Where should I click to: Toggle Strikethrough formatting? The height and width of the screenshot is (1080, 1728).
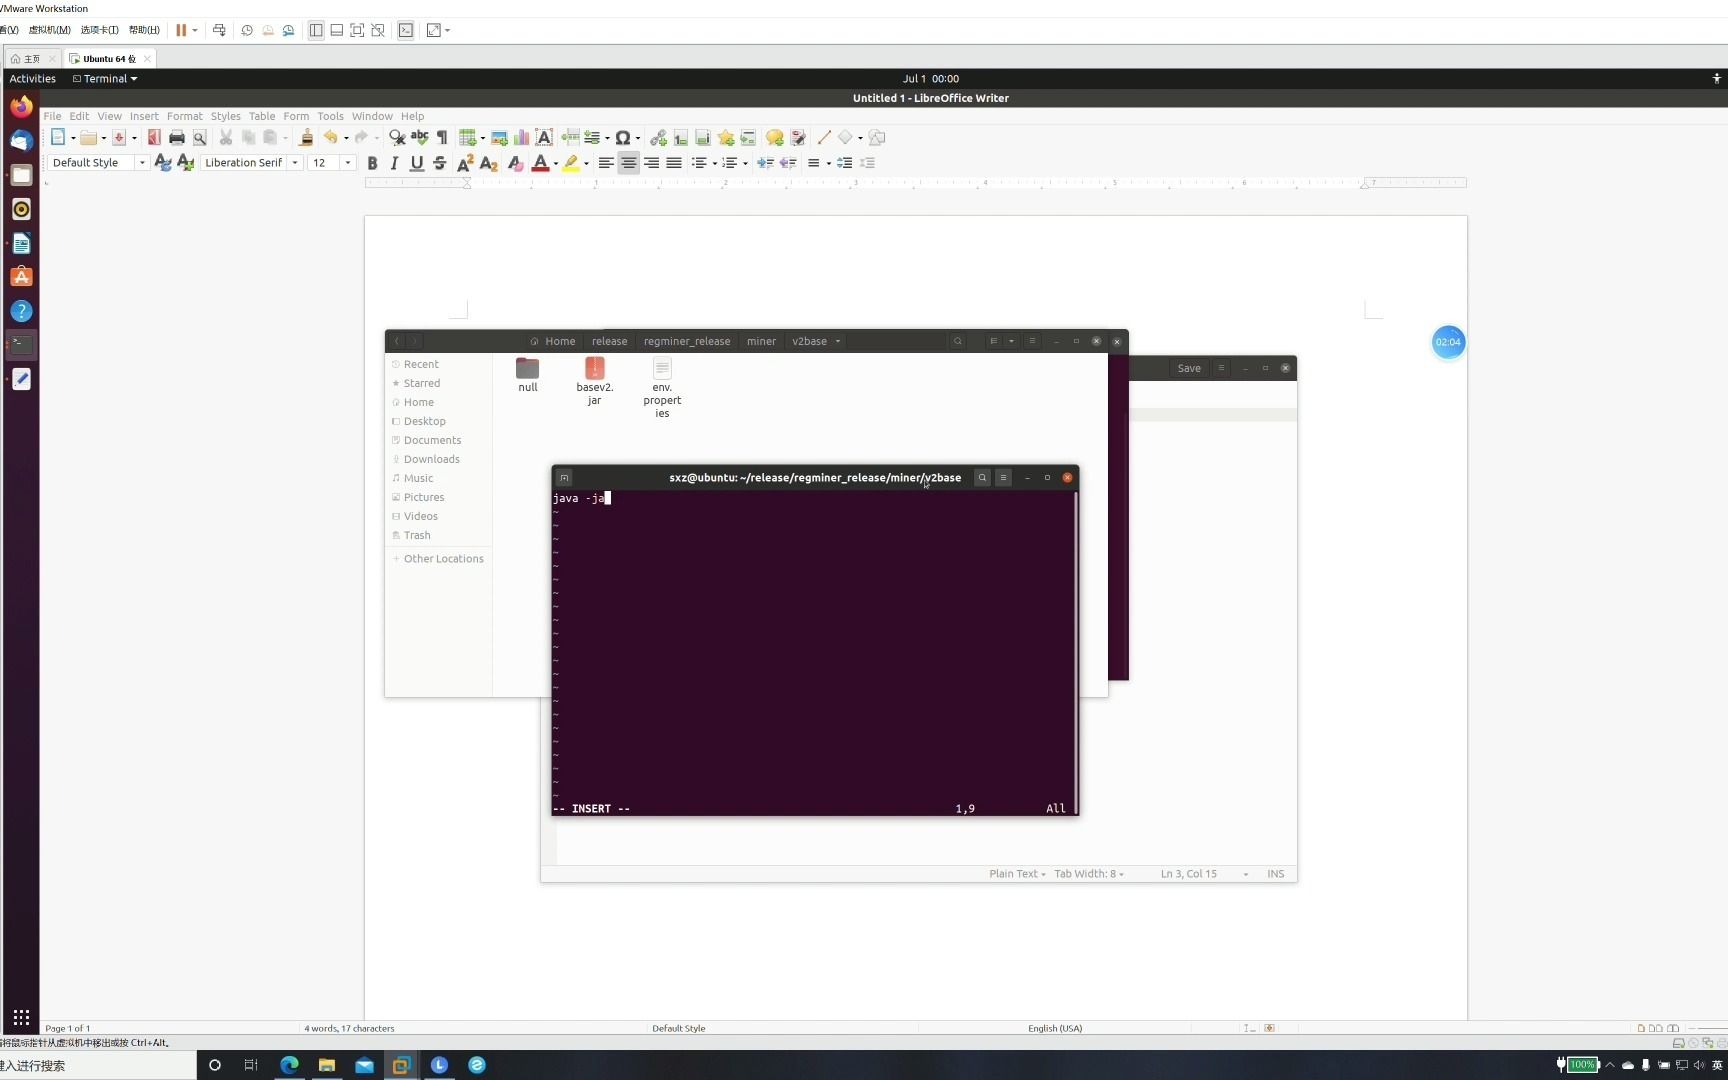click(x=440, y=163)
